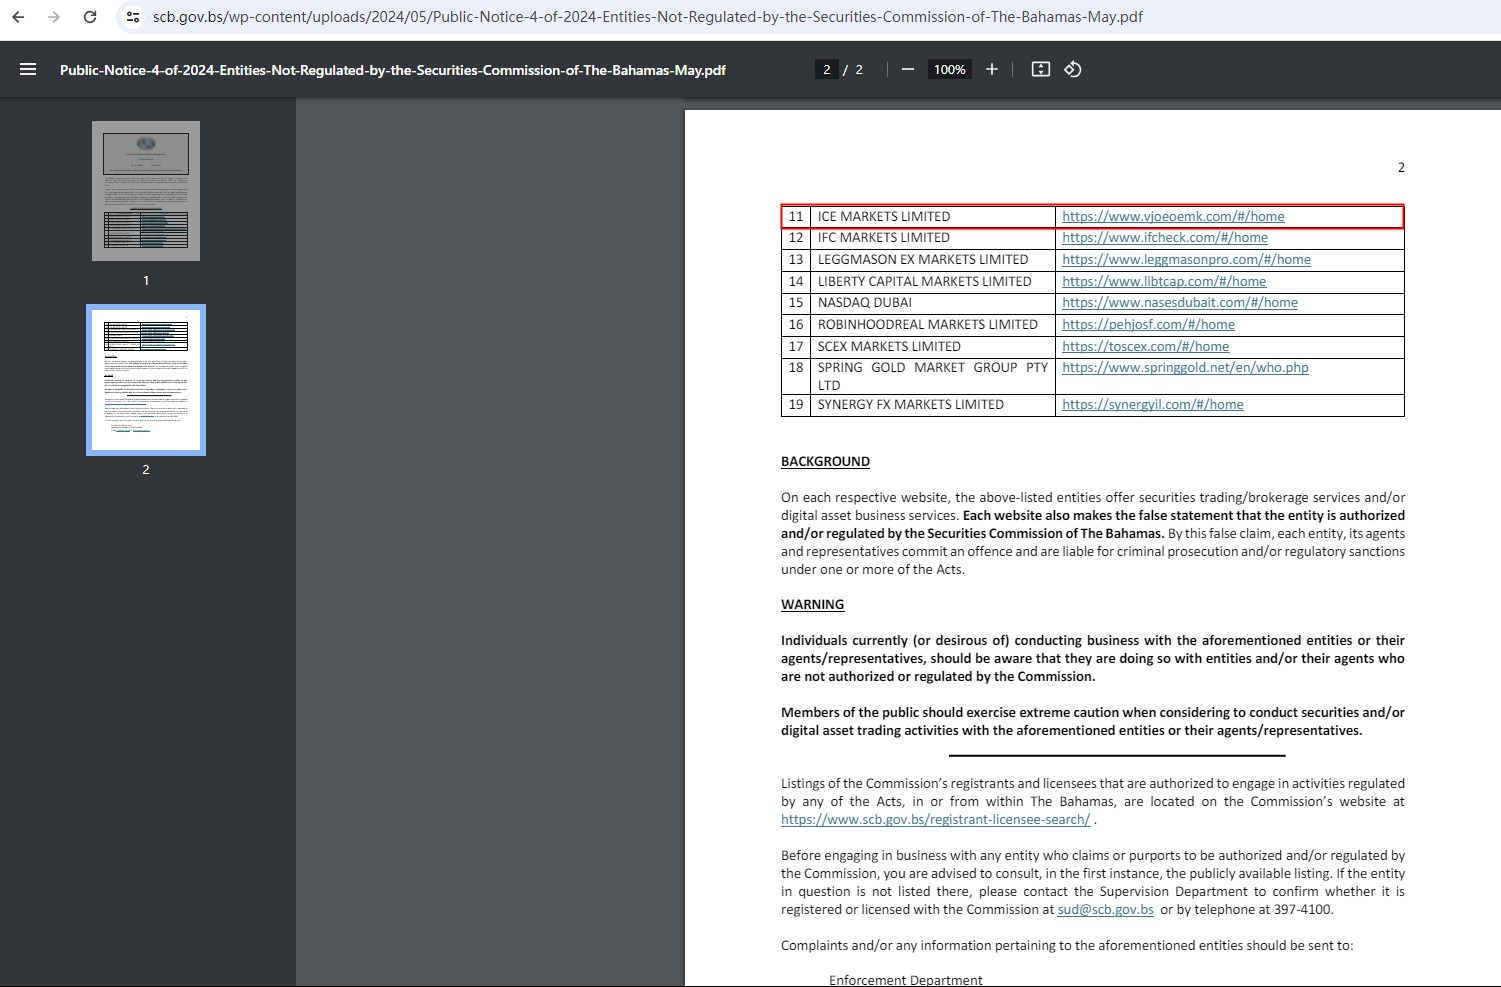This screenshot has height=987, width=1501.
Task: Click the browser address bar URL
Action: coord(647,17)
